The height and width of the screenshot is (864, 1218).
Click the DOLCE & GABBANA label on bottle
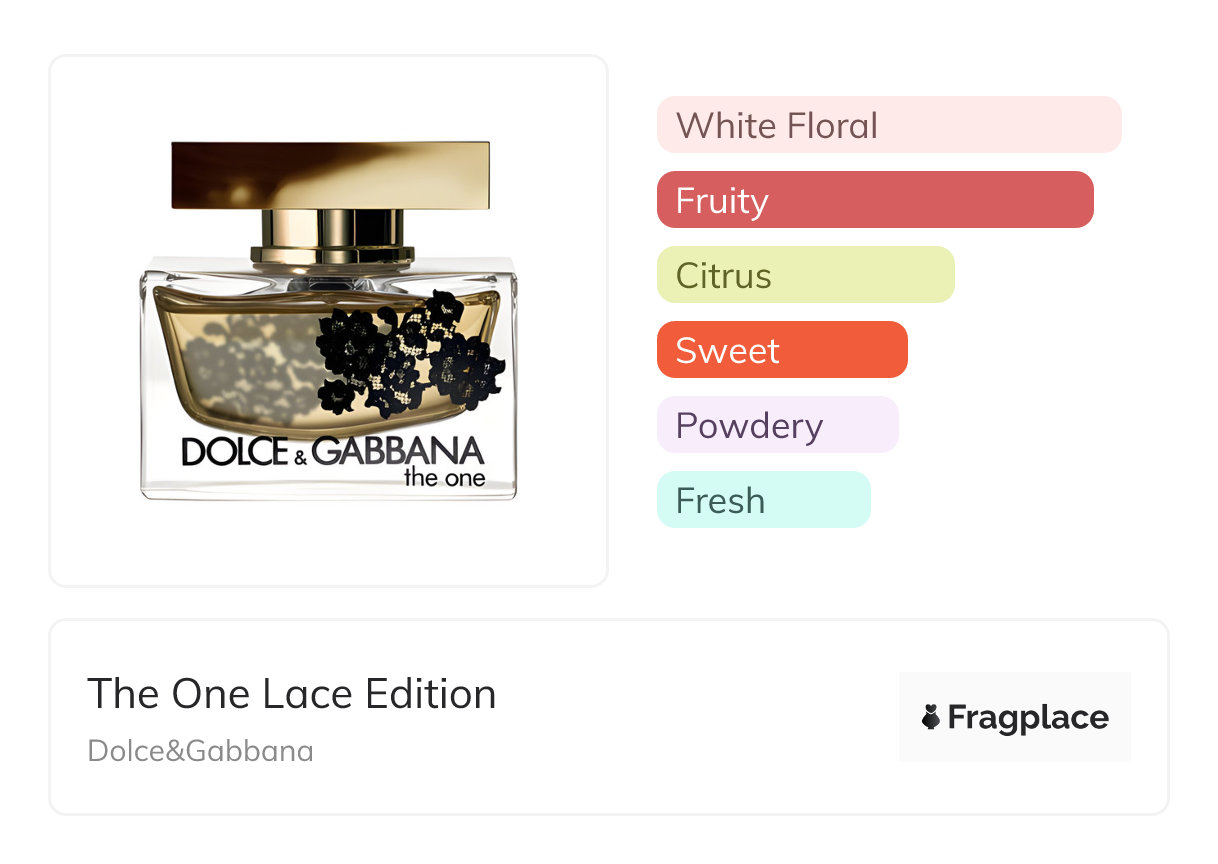tap(332, 452)
